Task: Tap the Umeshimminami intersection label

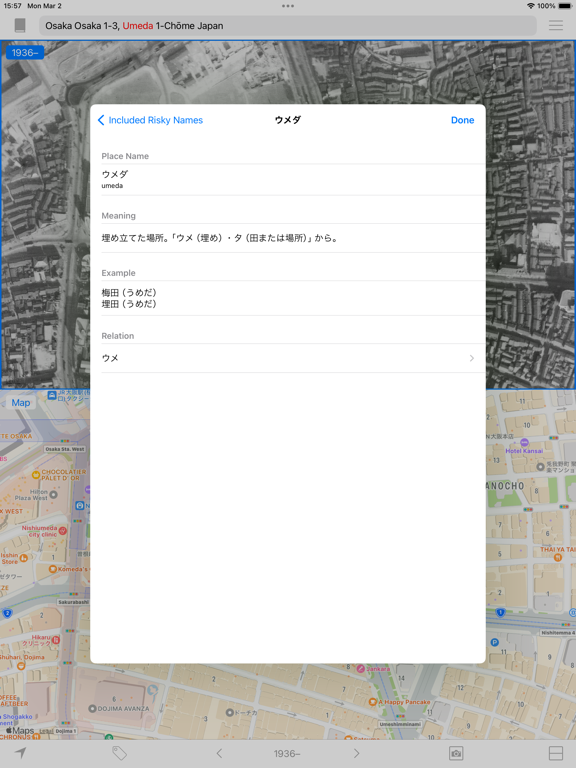Action: [x=400, y=724]
